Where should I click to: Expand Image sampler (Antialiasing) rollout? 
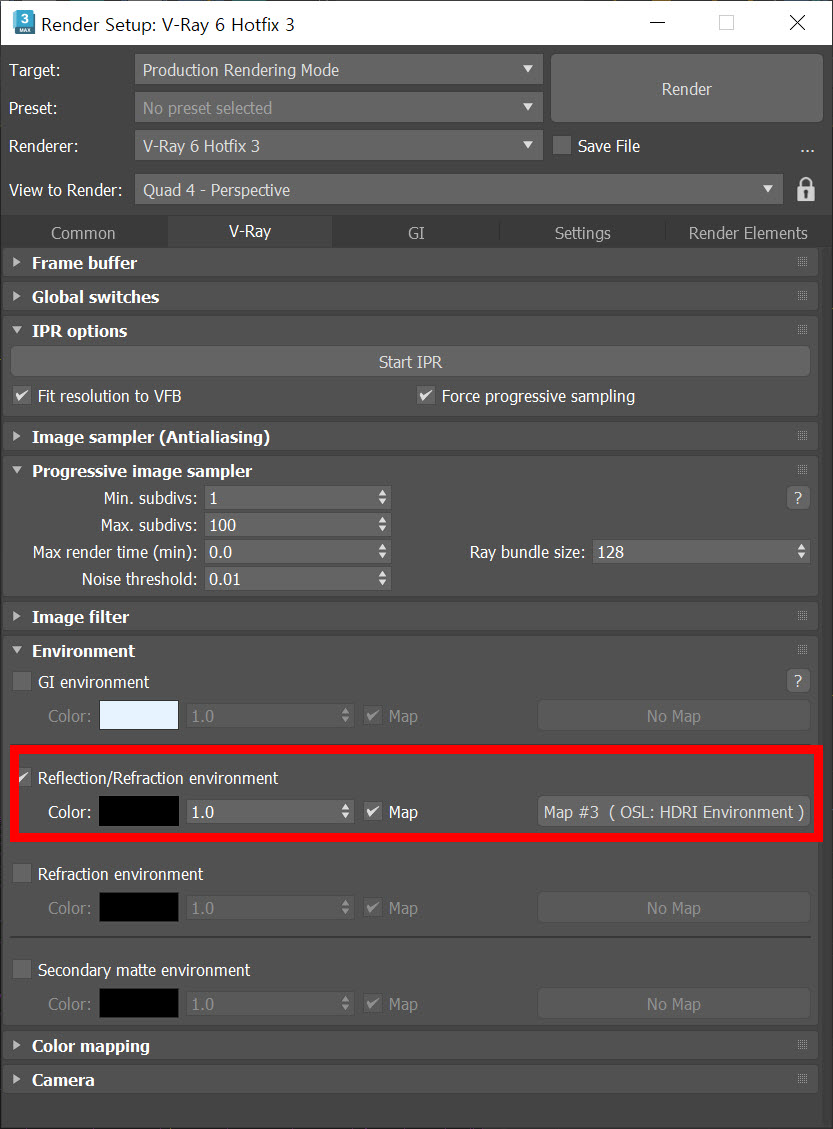click(17, 436)
